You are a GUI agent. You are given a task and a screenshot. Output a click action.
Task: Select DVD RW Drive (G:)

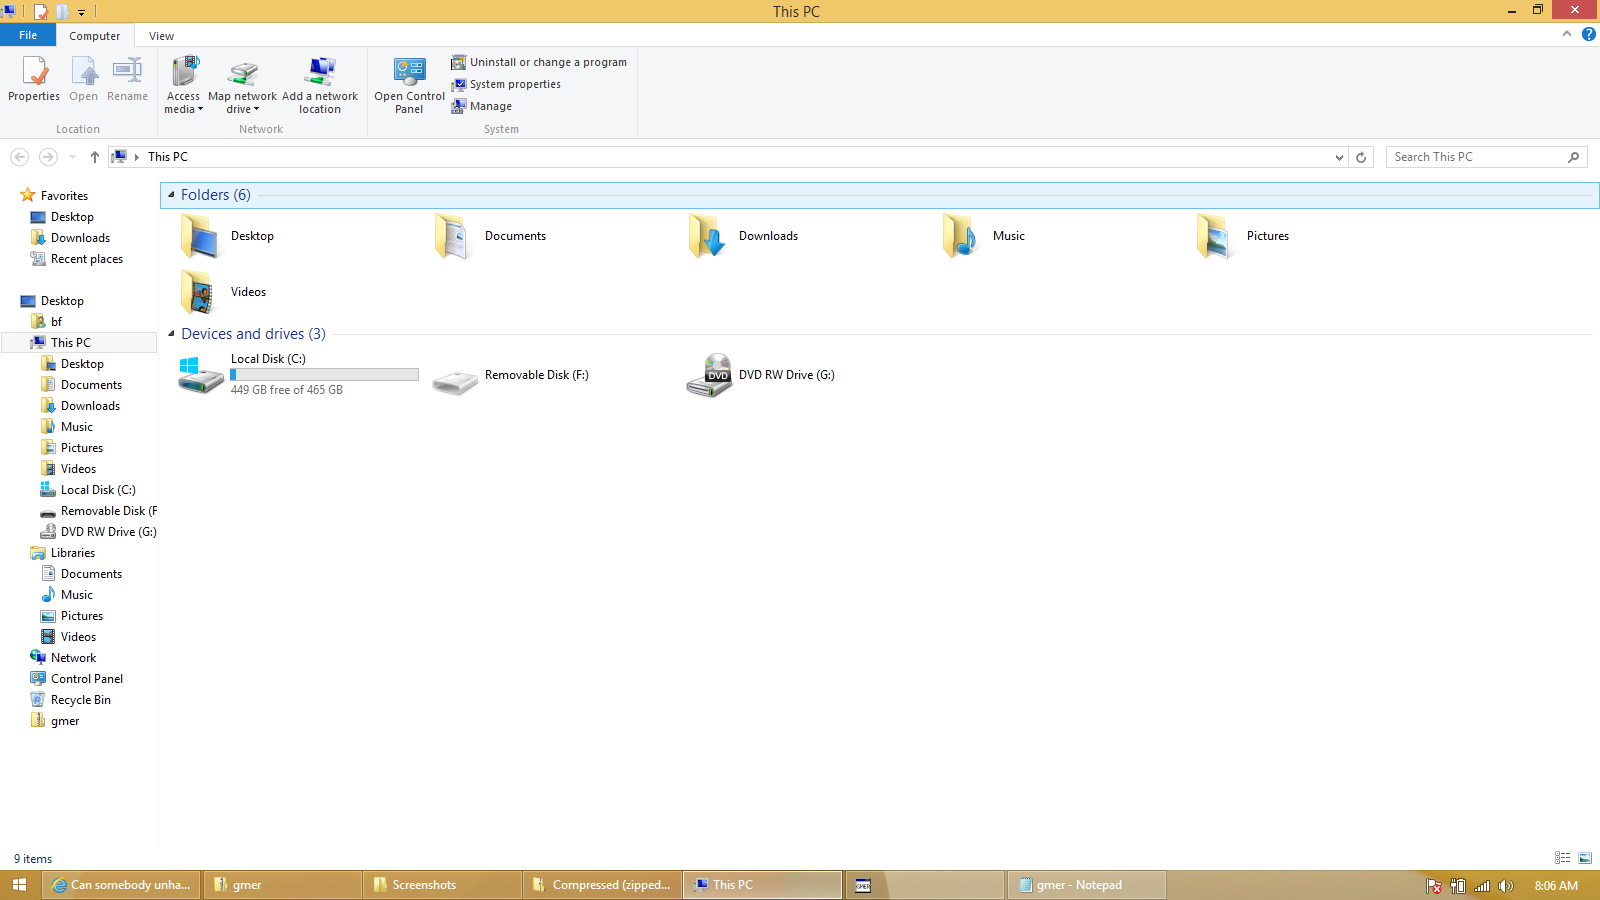tap(762, 376)
